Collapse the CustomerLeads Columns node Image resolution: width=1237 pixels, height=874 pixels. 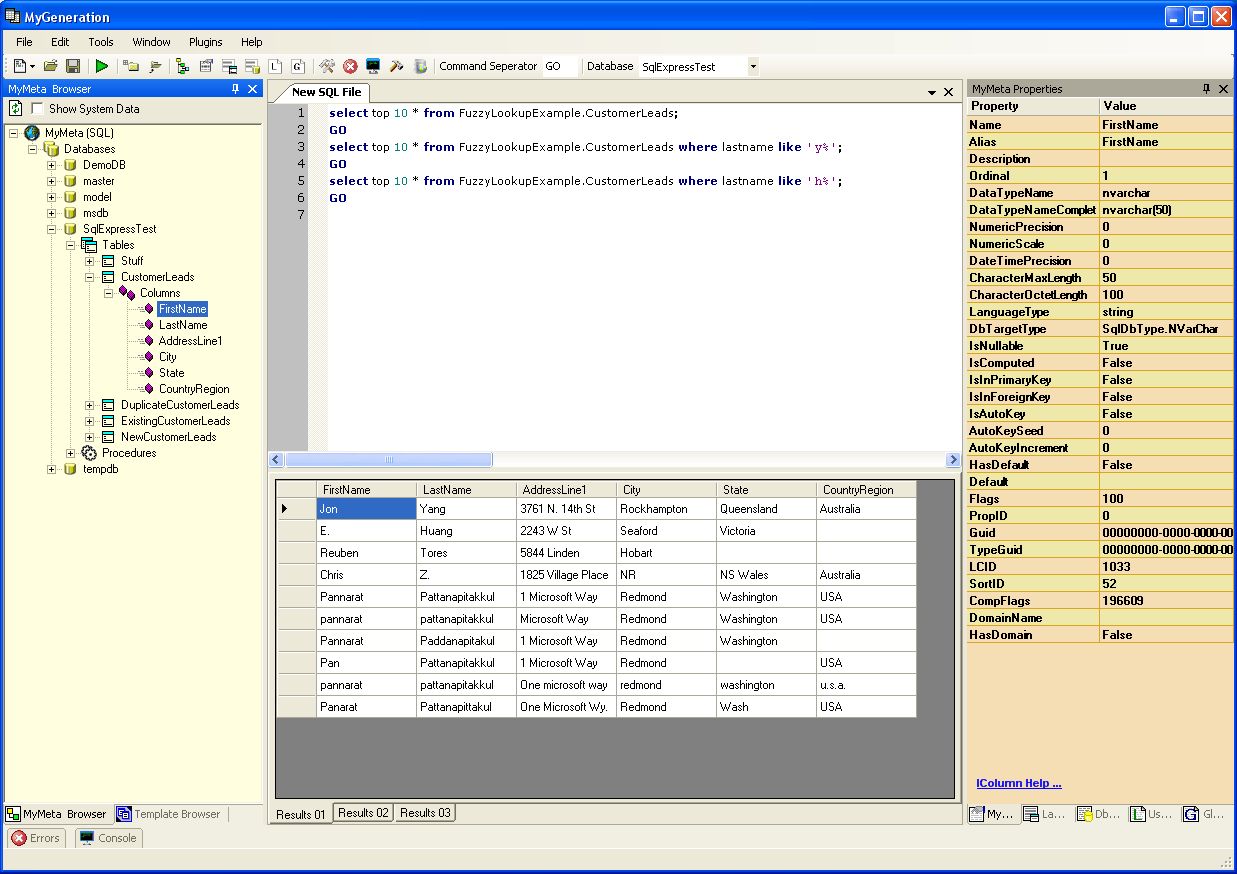(x=107, y=292)
